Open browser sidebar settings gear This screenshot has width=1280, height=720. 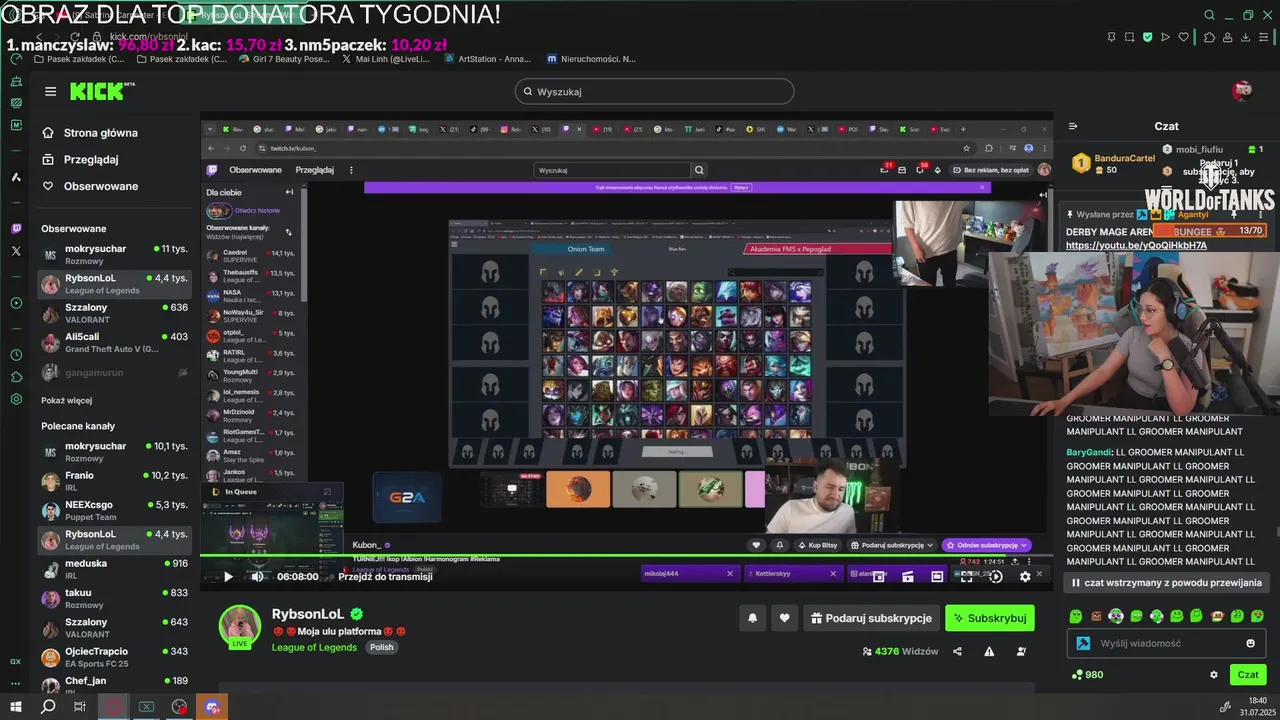pyautogui.click(x=16, y=399)
